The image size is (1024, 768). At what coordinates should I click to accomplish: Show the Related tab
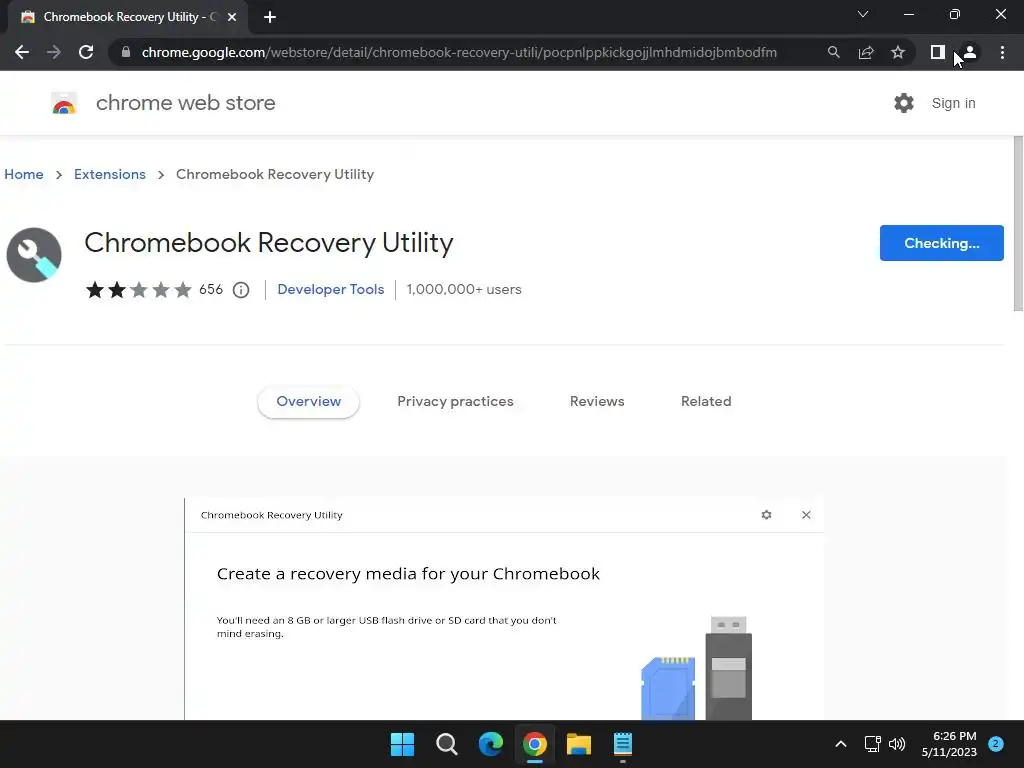pyautogui.click(x=706, y=401)
